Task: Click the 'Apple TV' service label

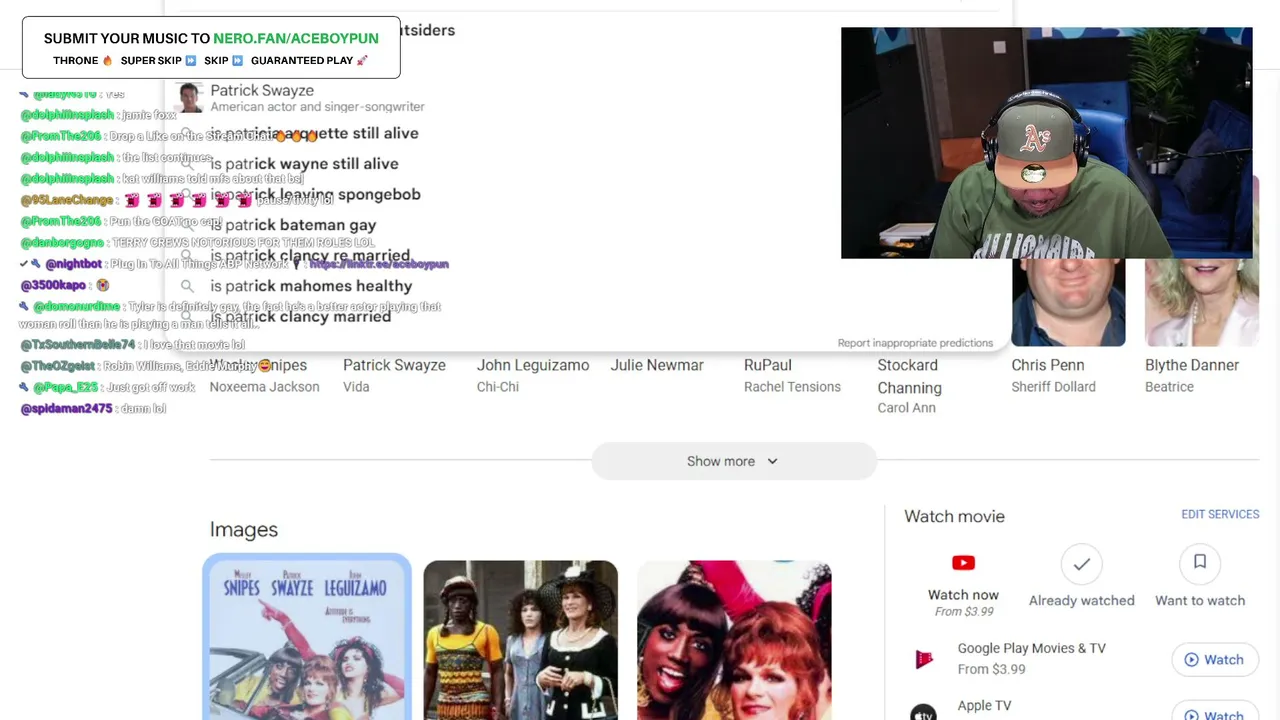Action: point(985,705)
